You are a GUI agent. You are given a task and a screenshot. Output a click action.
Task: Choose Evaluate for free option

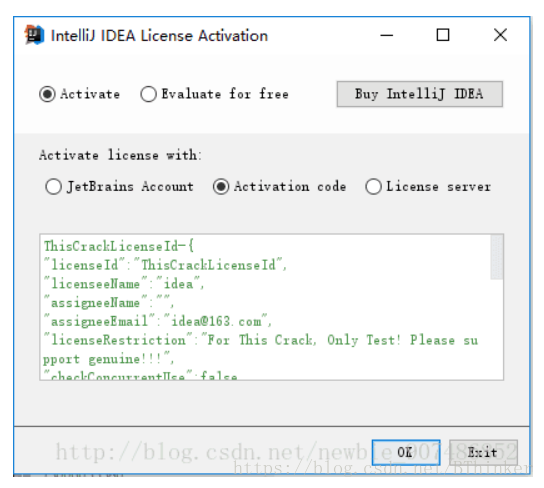point(148,94)
